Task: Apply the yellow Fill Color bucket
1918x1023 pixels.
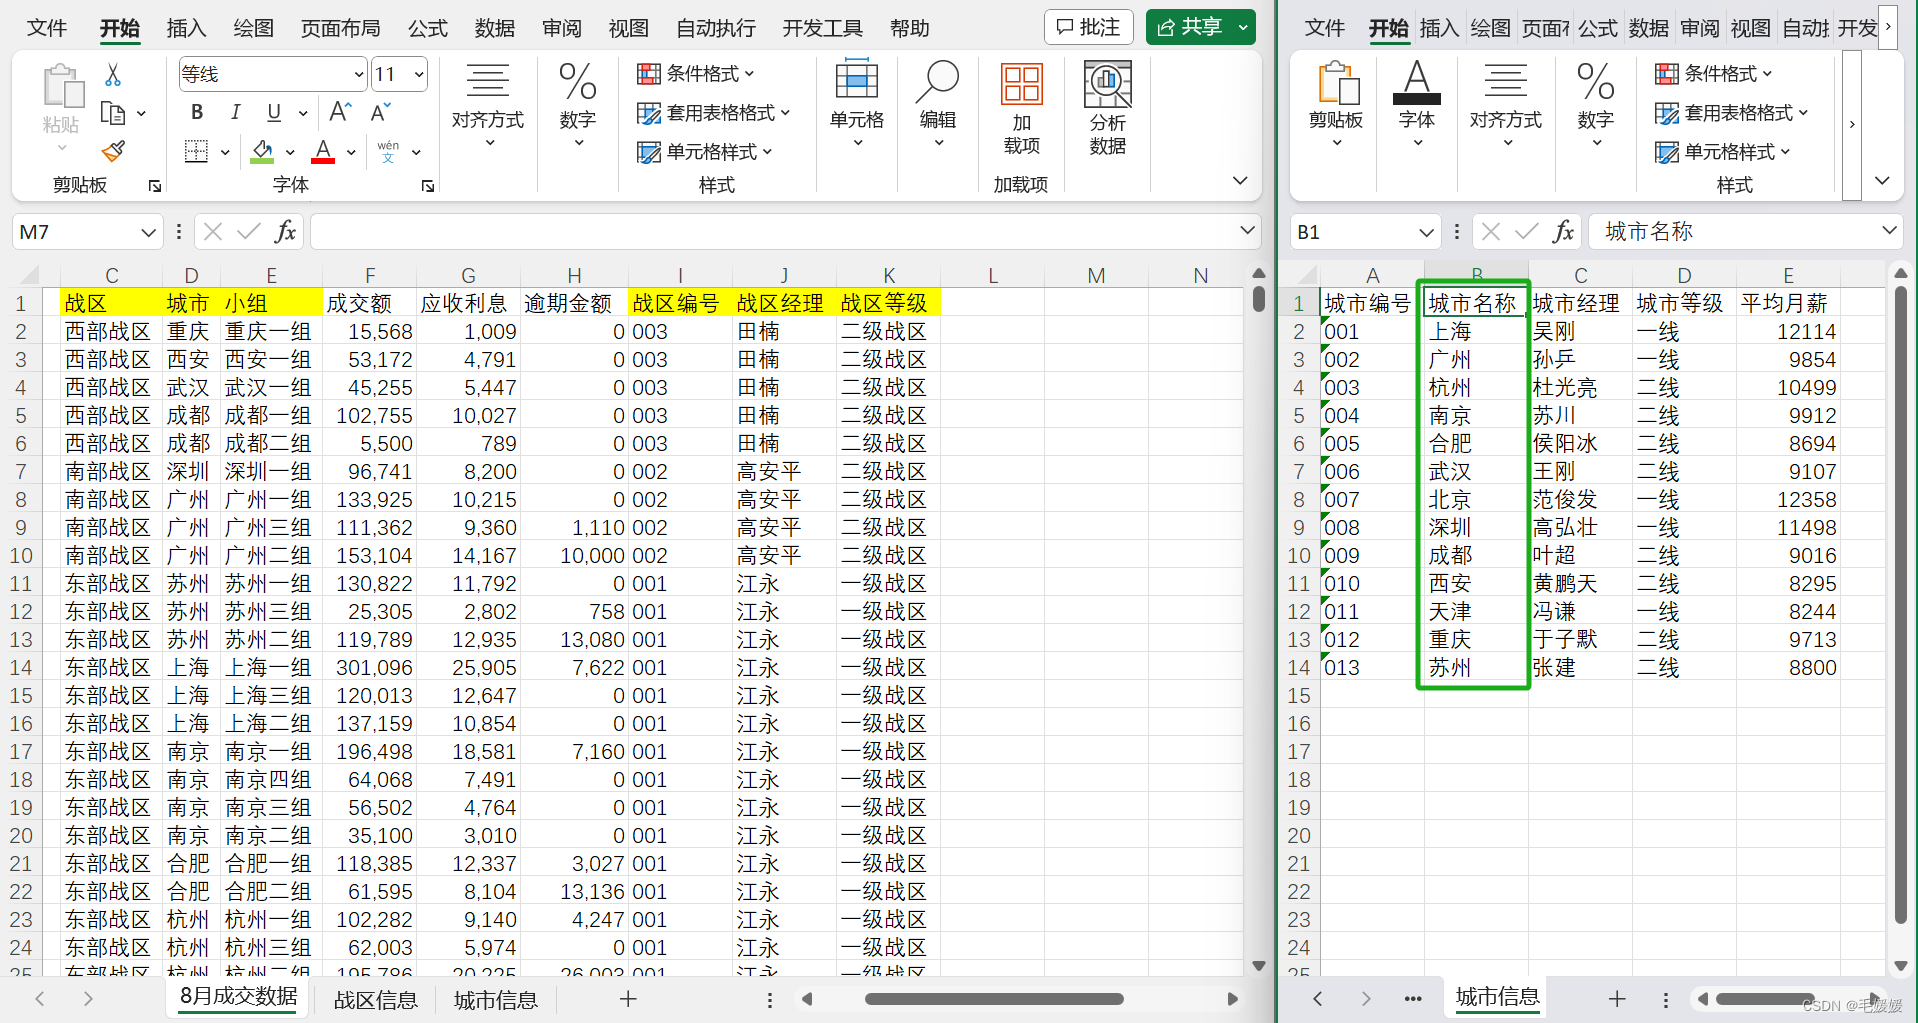Action: tap(263, 151)
